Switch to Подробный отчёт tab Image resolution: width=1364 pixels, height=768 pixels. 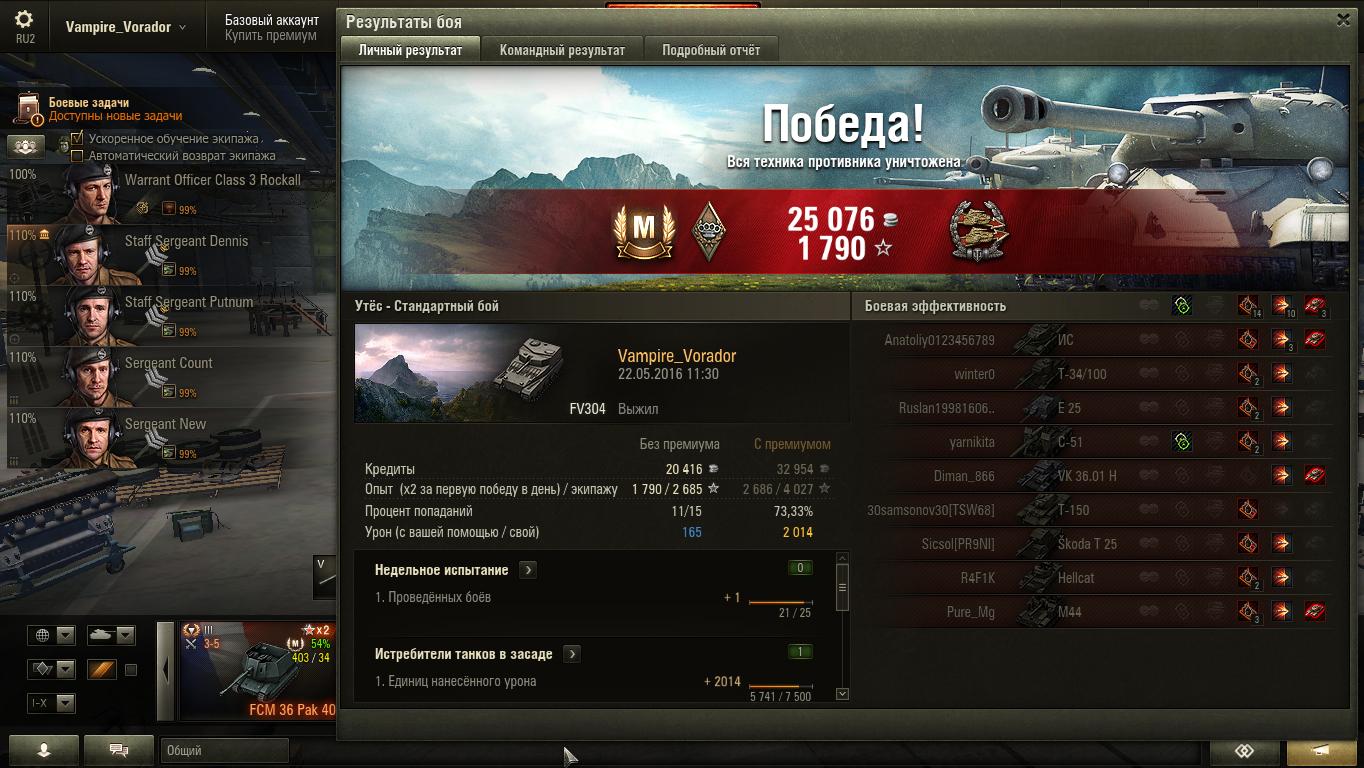711,50
